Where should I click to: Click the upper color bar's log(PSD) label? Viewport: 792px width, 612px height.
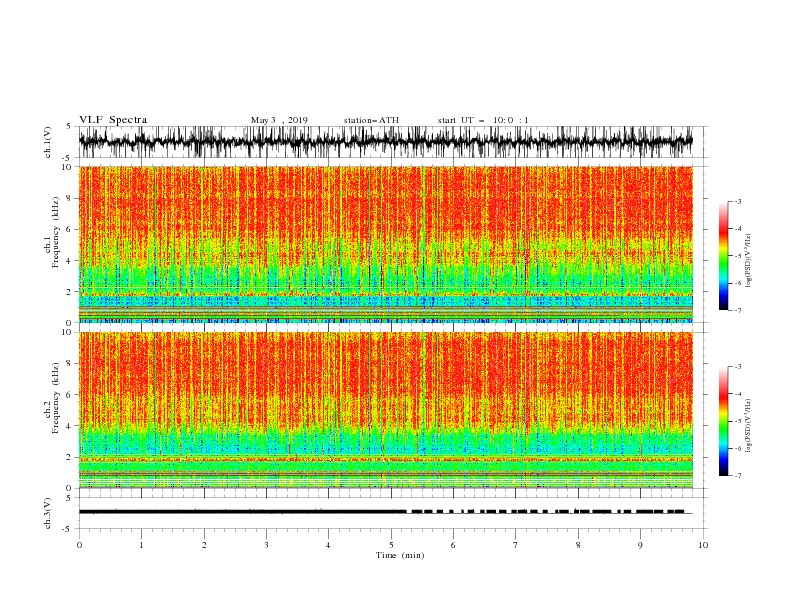748,261
